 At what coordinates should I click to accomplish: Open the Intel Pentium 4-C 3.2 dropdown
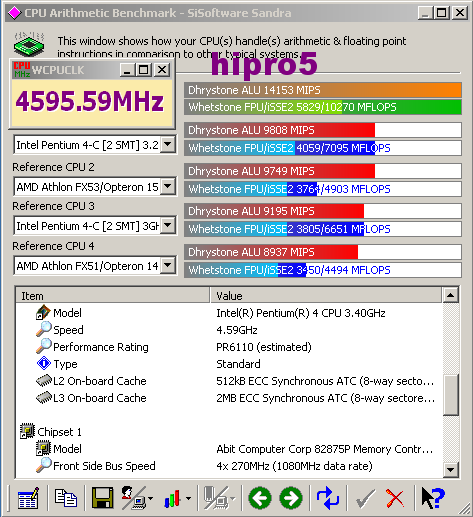[168, 145]
